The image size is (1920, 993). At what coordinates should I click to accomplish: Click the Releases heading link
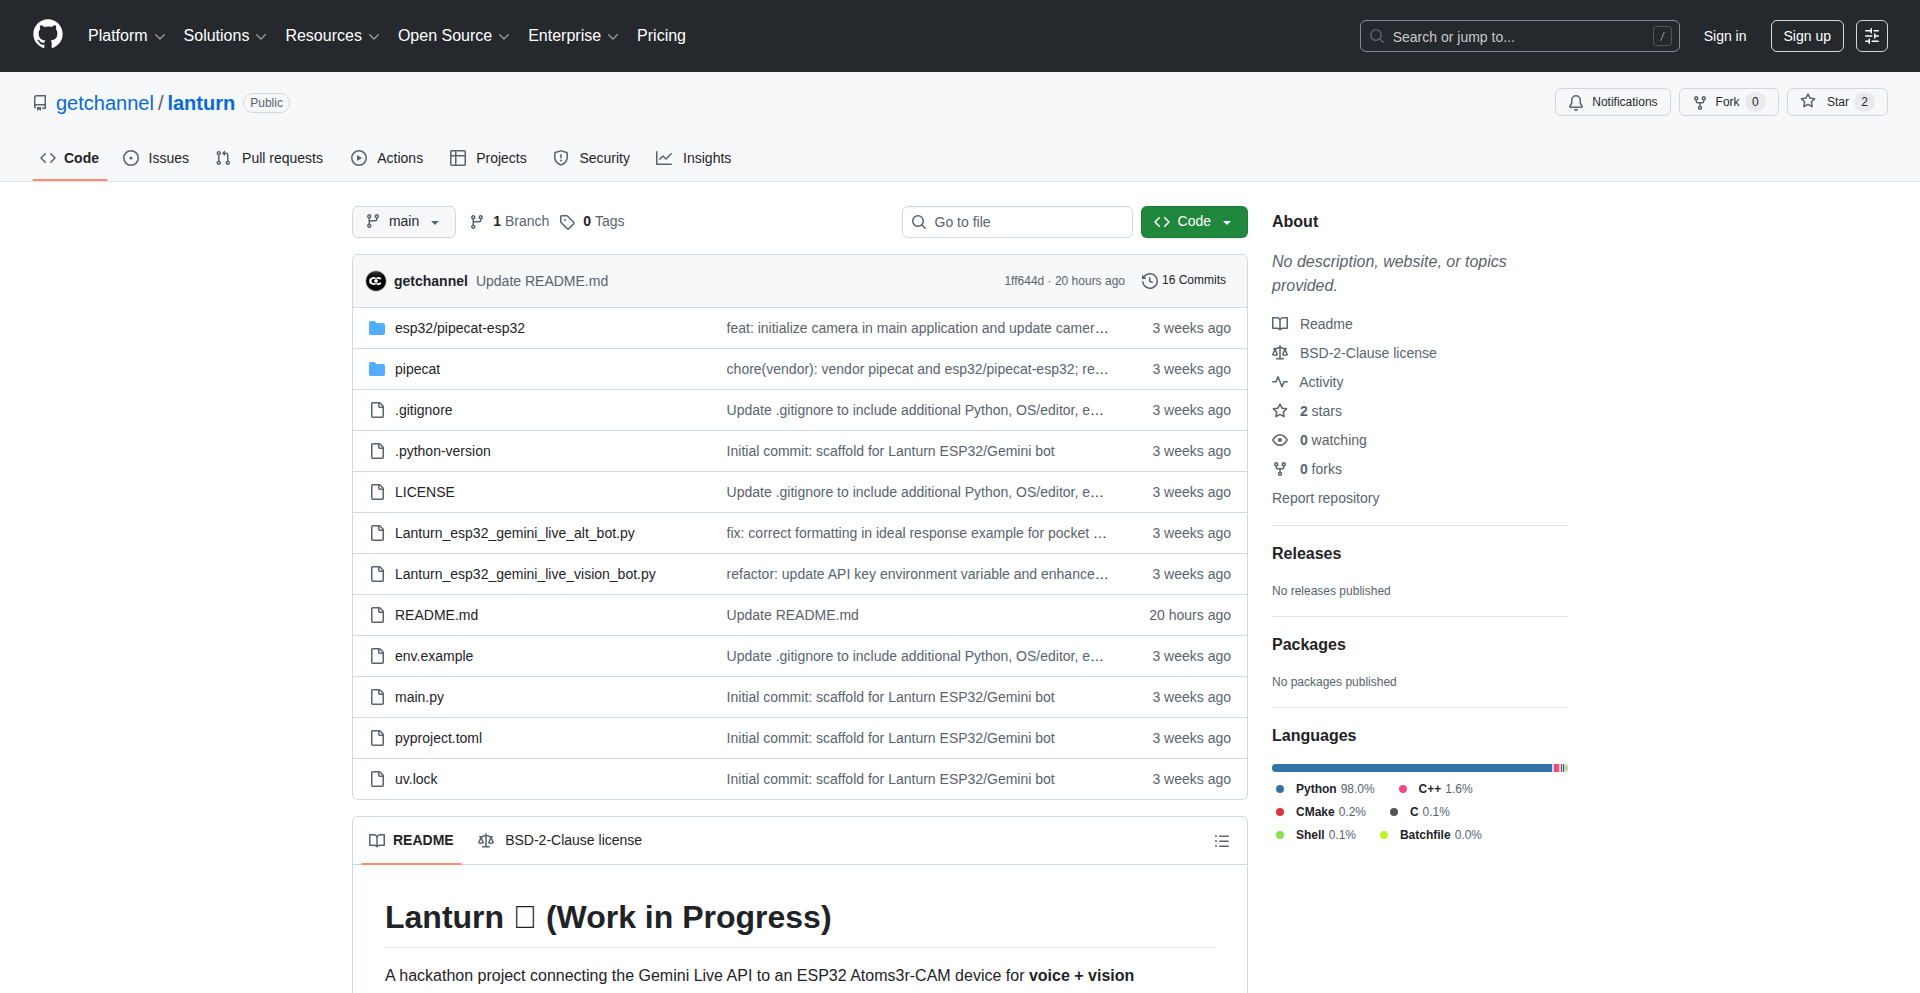pyautogui.click(x=1306, y=554)
